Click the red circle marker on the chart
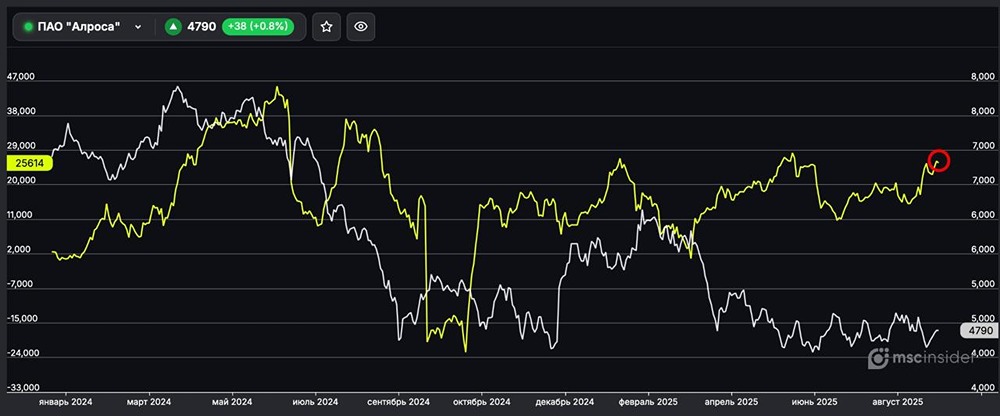The width and height of the screenshot is (1000, 416). click(x=938, y=160)
